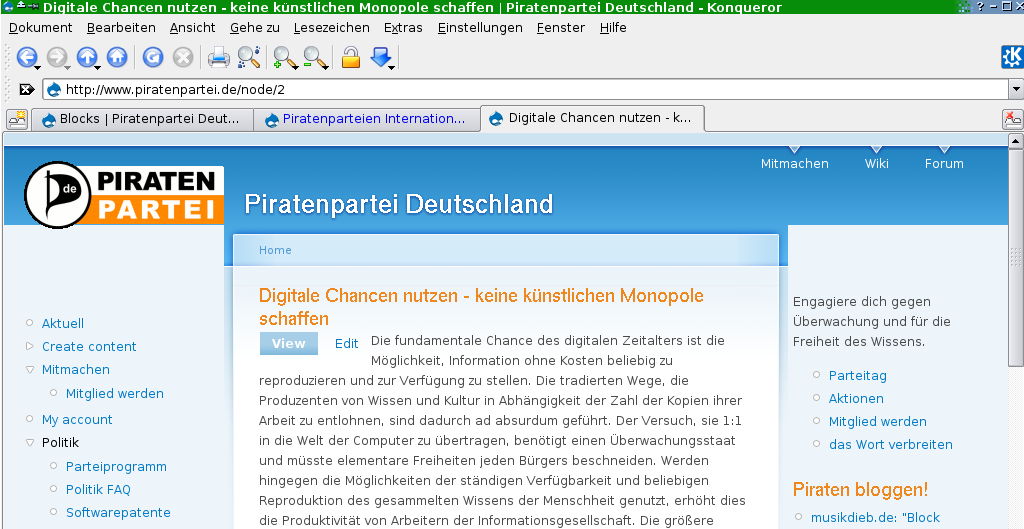The height and width of the screenshot is (529, 1024).
Task: Open the blue download arrow icon
Action: click(380, 58)
